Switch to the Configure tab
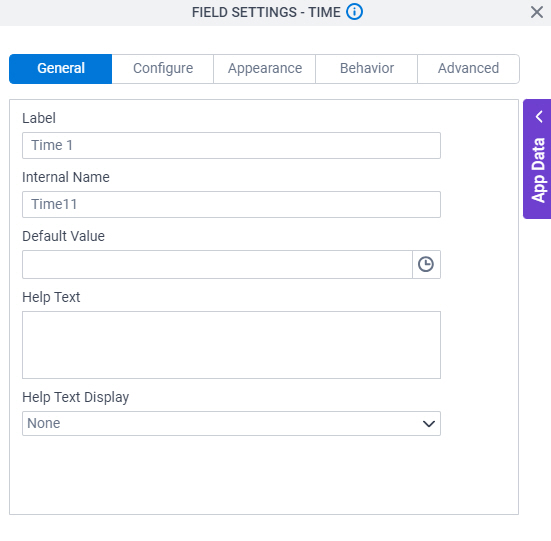The width and height of the screenshot is (551, 541). tap(163, 69)
